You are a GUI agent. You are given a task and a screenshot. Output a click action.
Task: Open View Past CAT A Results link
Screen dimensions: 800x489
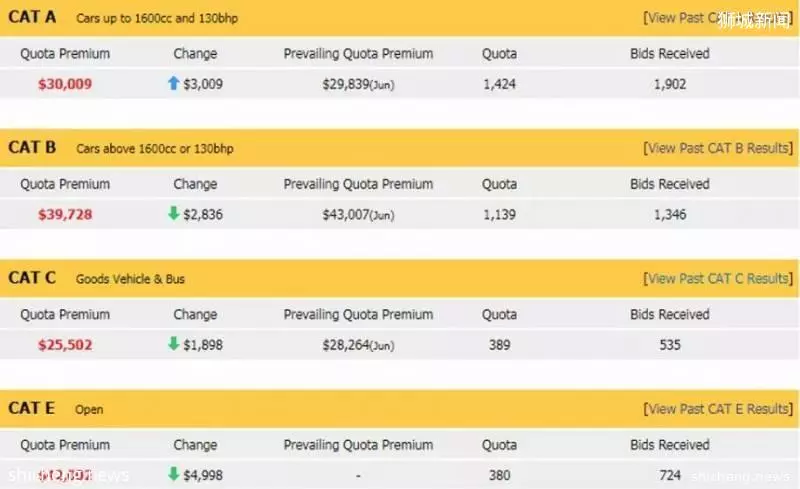(x=718, y=18)
